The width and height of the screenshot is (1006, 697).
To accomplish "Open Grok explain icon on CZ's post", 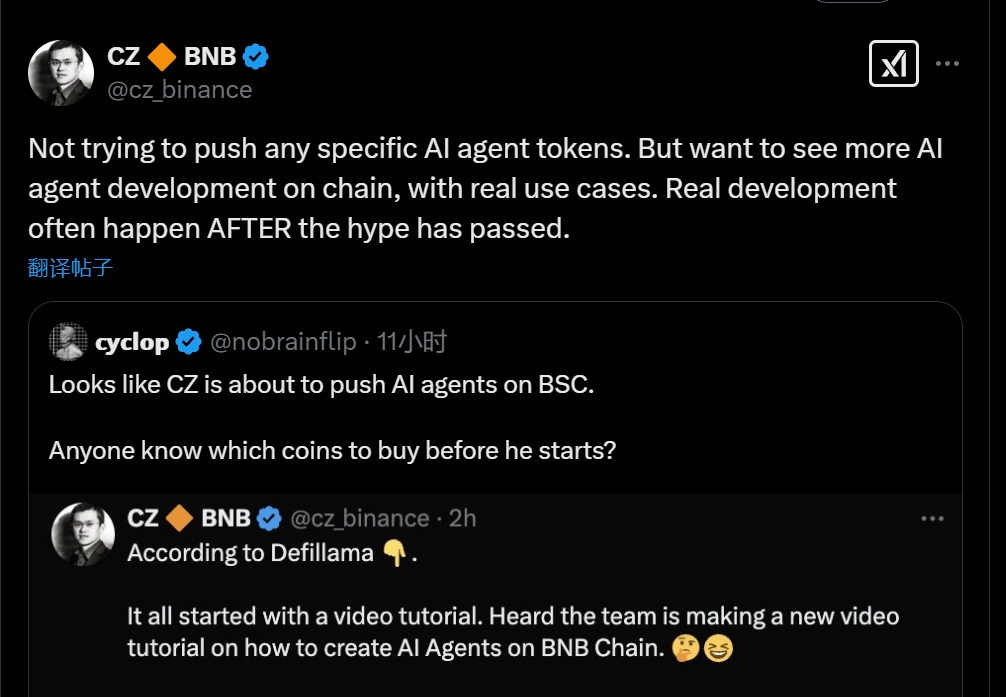I will pos(893,65).
